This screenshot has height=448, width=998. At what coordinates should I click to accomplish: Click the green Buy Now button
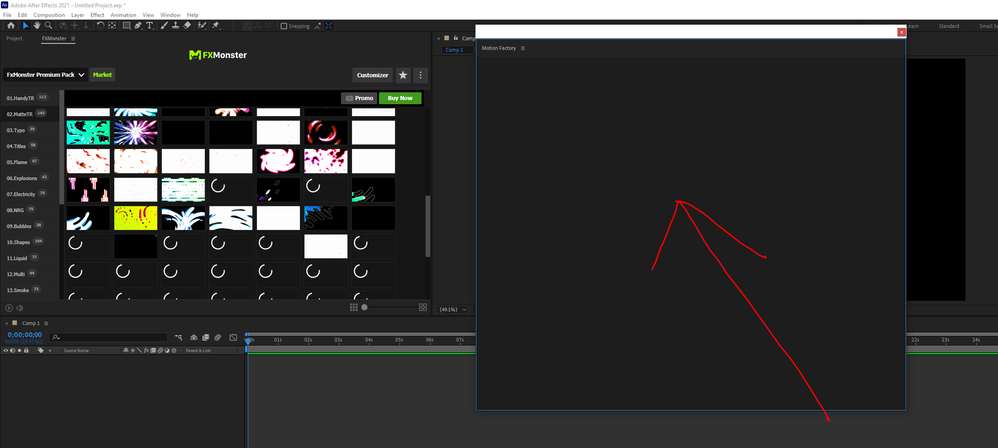400,98
